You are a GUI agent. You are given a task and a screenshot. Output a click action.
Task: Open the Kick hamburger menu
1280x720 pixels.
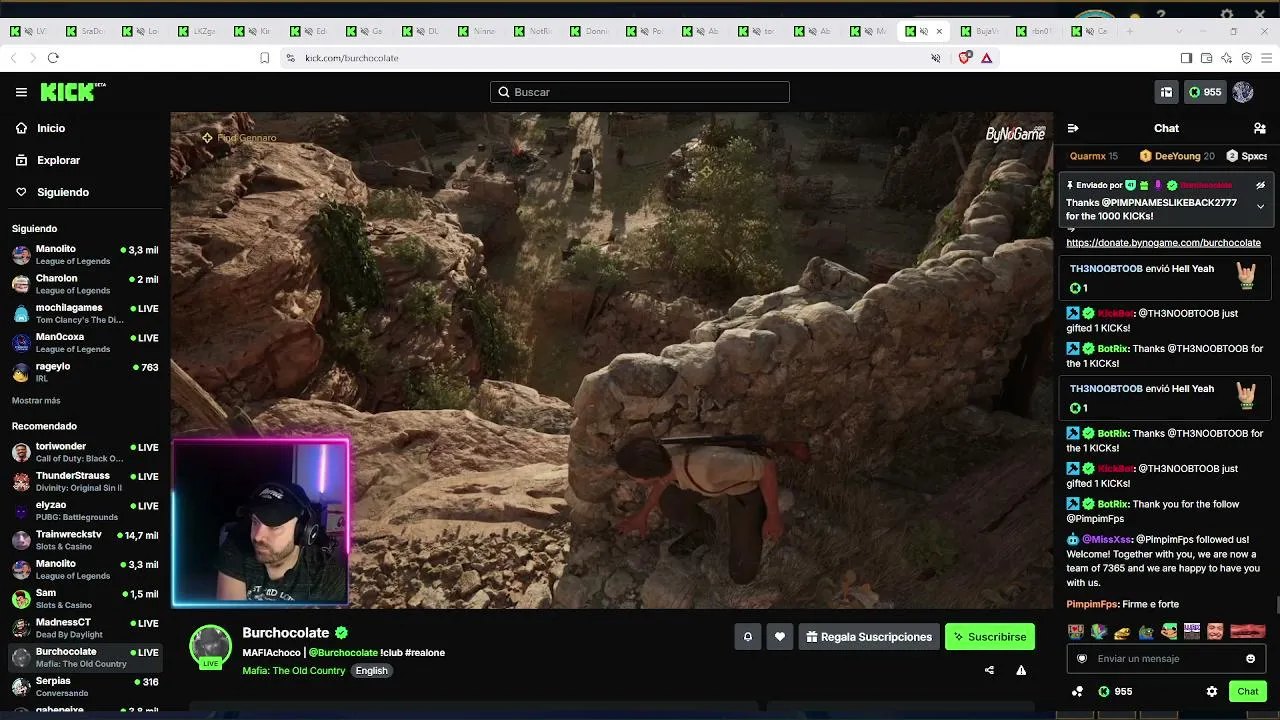point(21,92)
